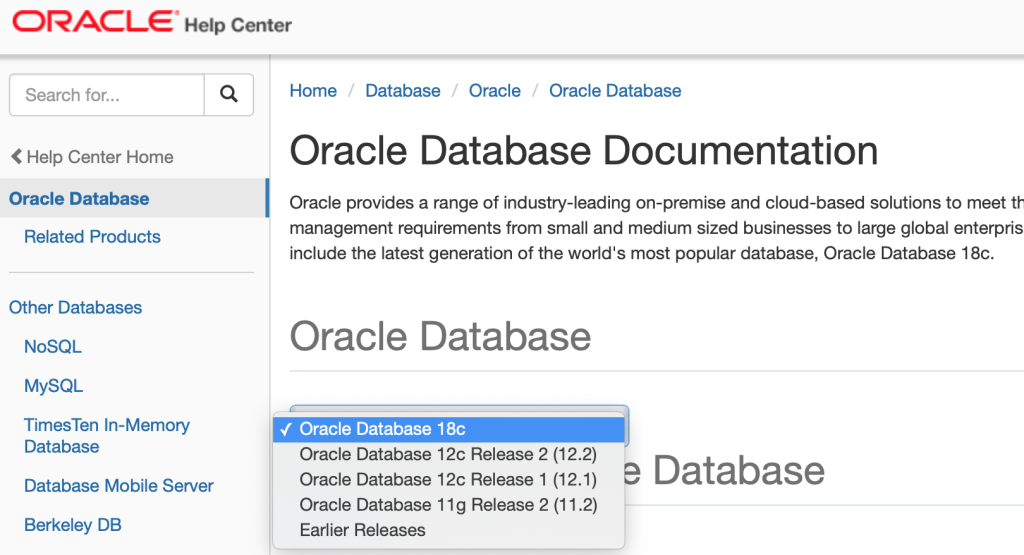Viewport: 1024px width, 555px height.
Task: Open the NoSQL documentation link
Action: click(x=53, y=347)
